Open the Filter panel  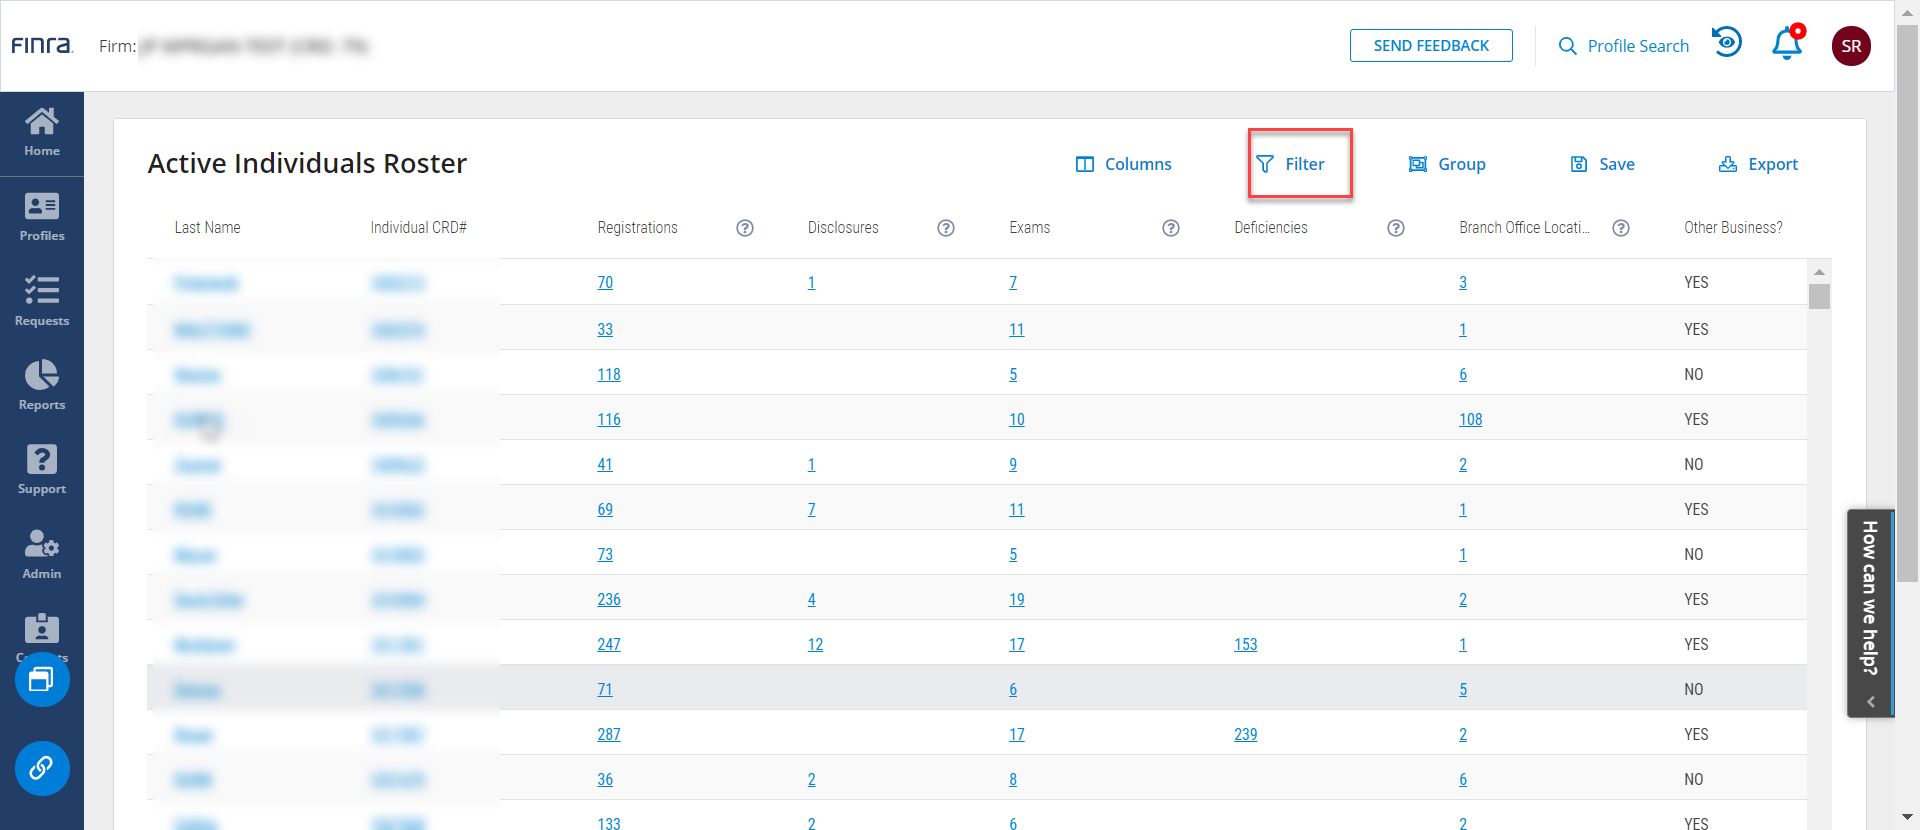tap(1291, 164)
